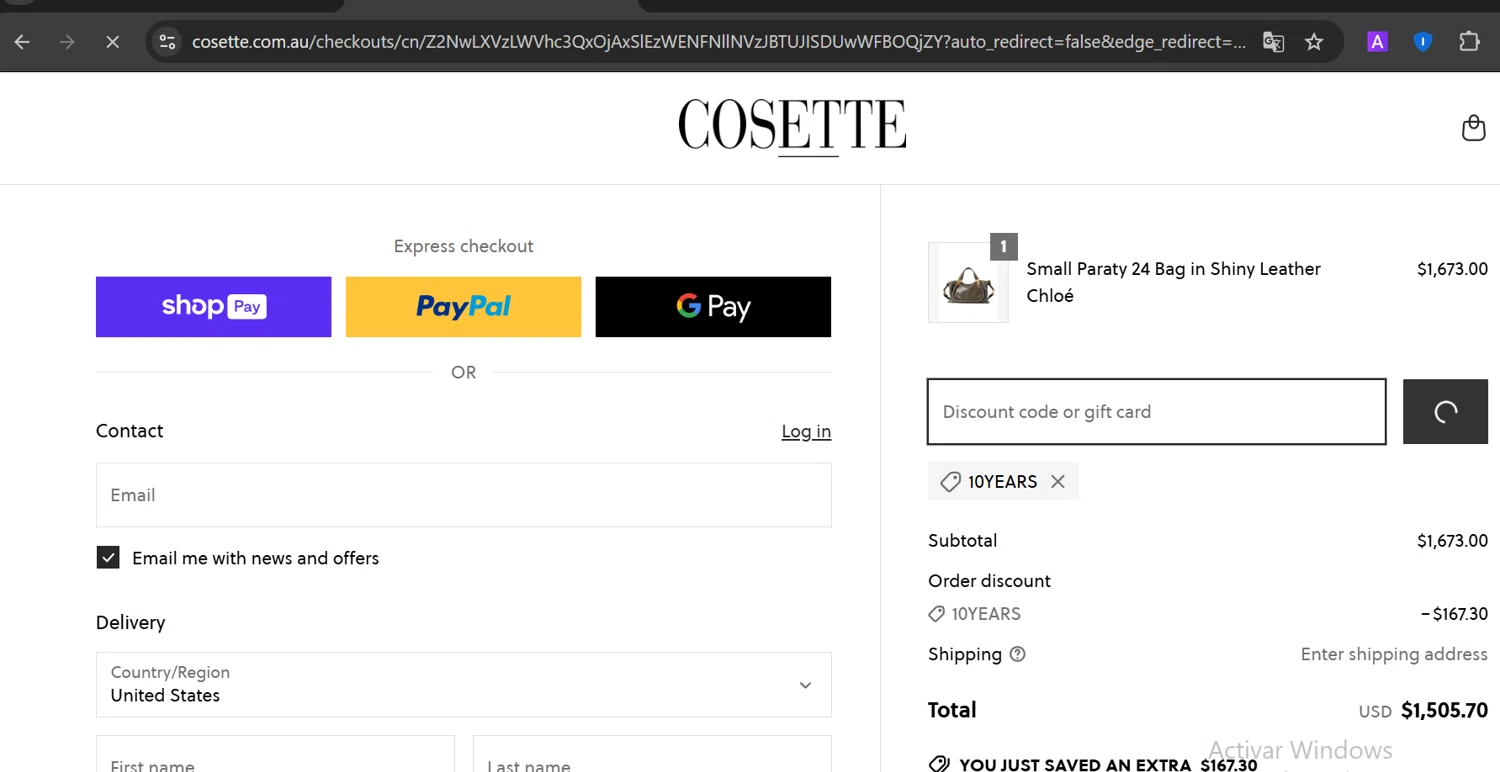Click the Email input field

(x=463, y=495)
